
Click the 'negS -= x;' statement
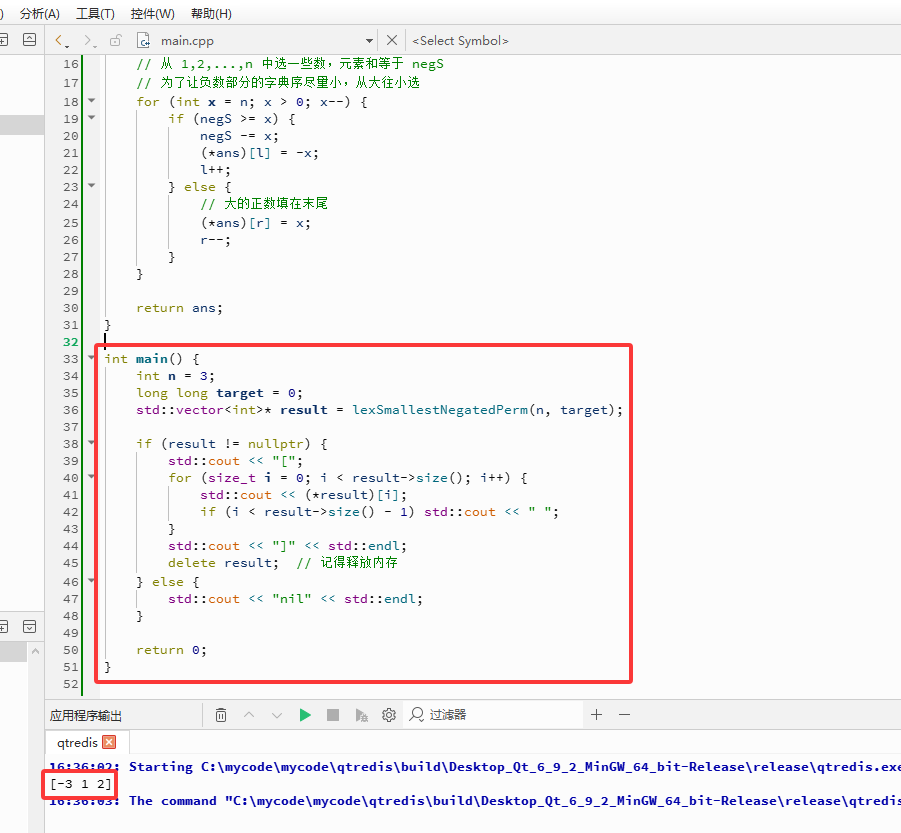(239, 136)
